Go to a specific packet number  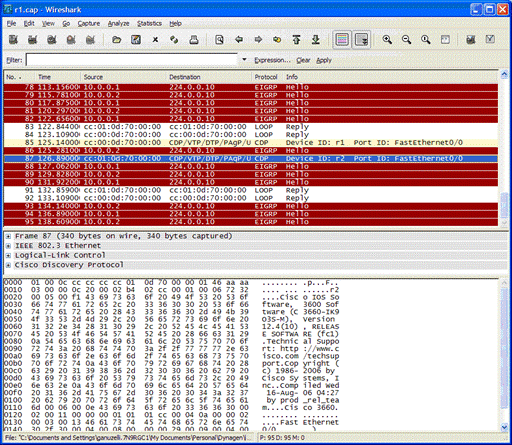277,40
